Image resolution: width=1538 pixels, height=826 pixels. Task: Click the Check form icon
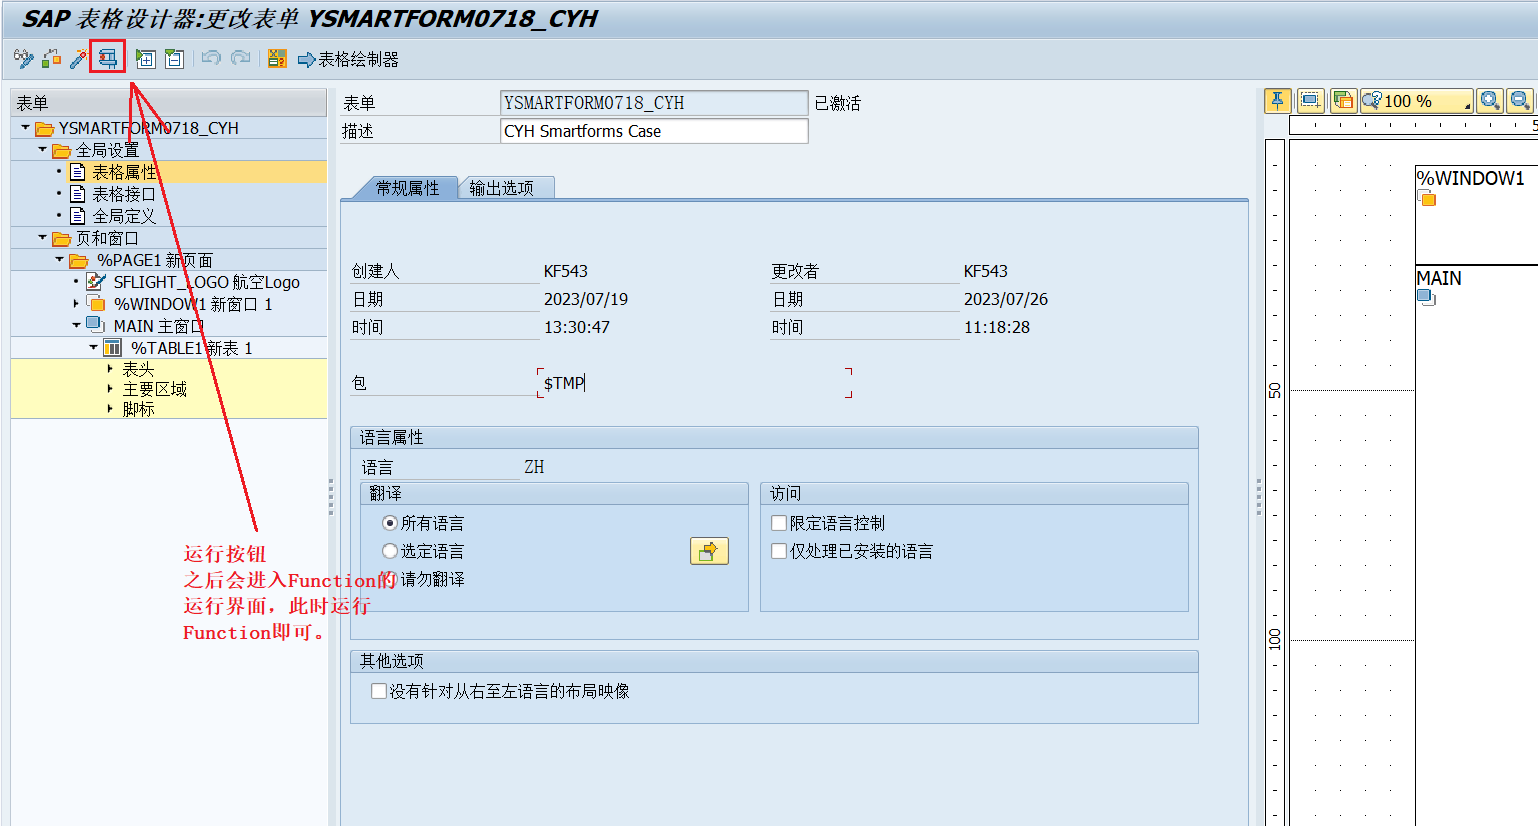(51, 59)
